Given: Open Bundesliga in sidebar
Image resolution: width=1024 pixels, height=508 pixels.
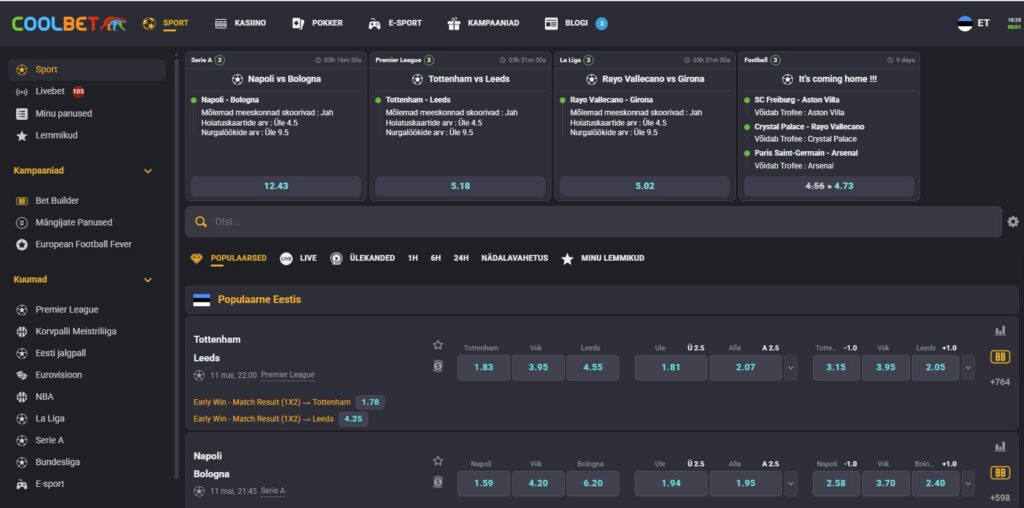Looking at the screenshot, I should click(57, 462).
